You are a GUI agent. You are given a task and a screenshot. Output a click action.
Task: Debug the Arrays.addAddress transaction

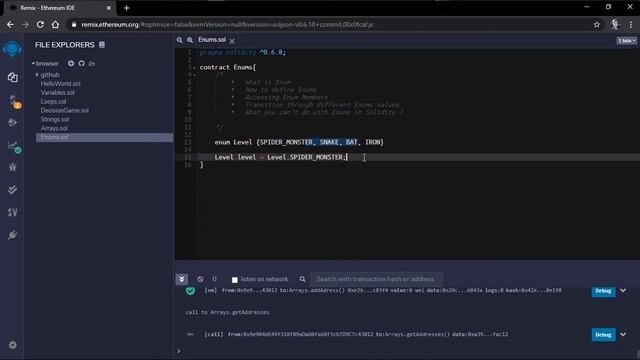pos(603,291)
